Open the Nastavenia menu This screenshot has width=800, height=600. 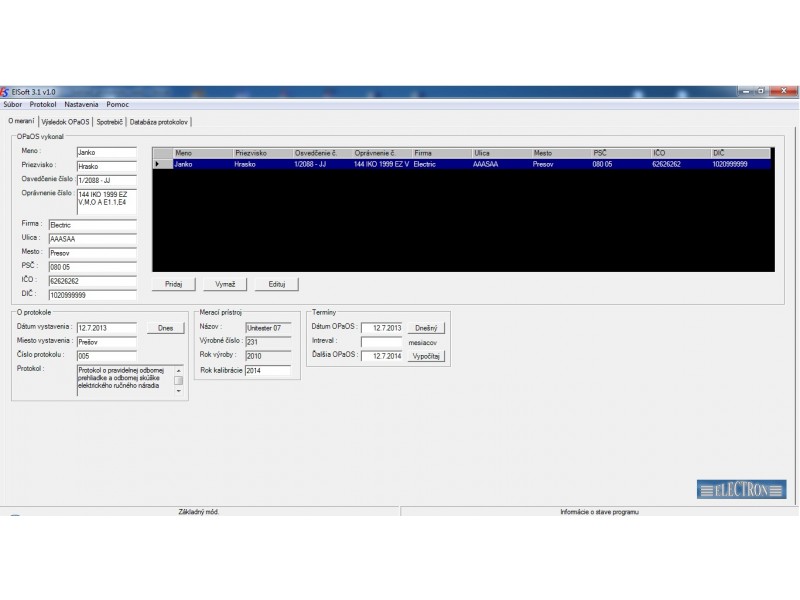[x=81, y=104]
